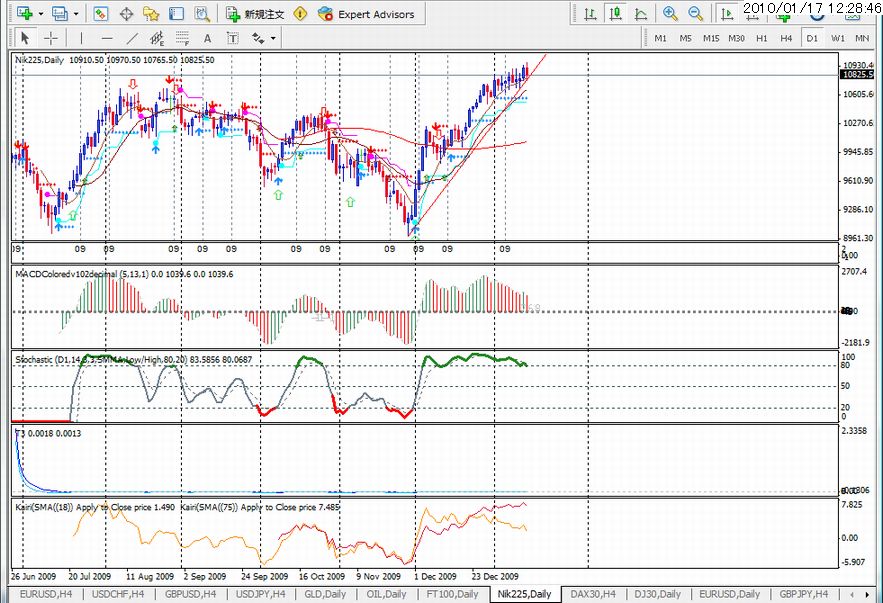Viewport: 883px width, 603px height.
Task: Open the GBPJPY,H4 chart tab
Action: [x=804, y=594]
